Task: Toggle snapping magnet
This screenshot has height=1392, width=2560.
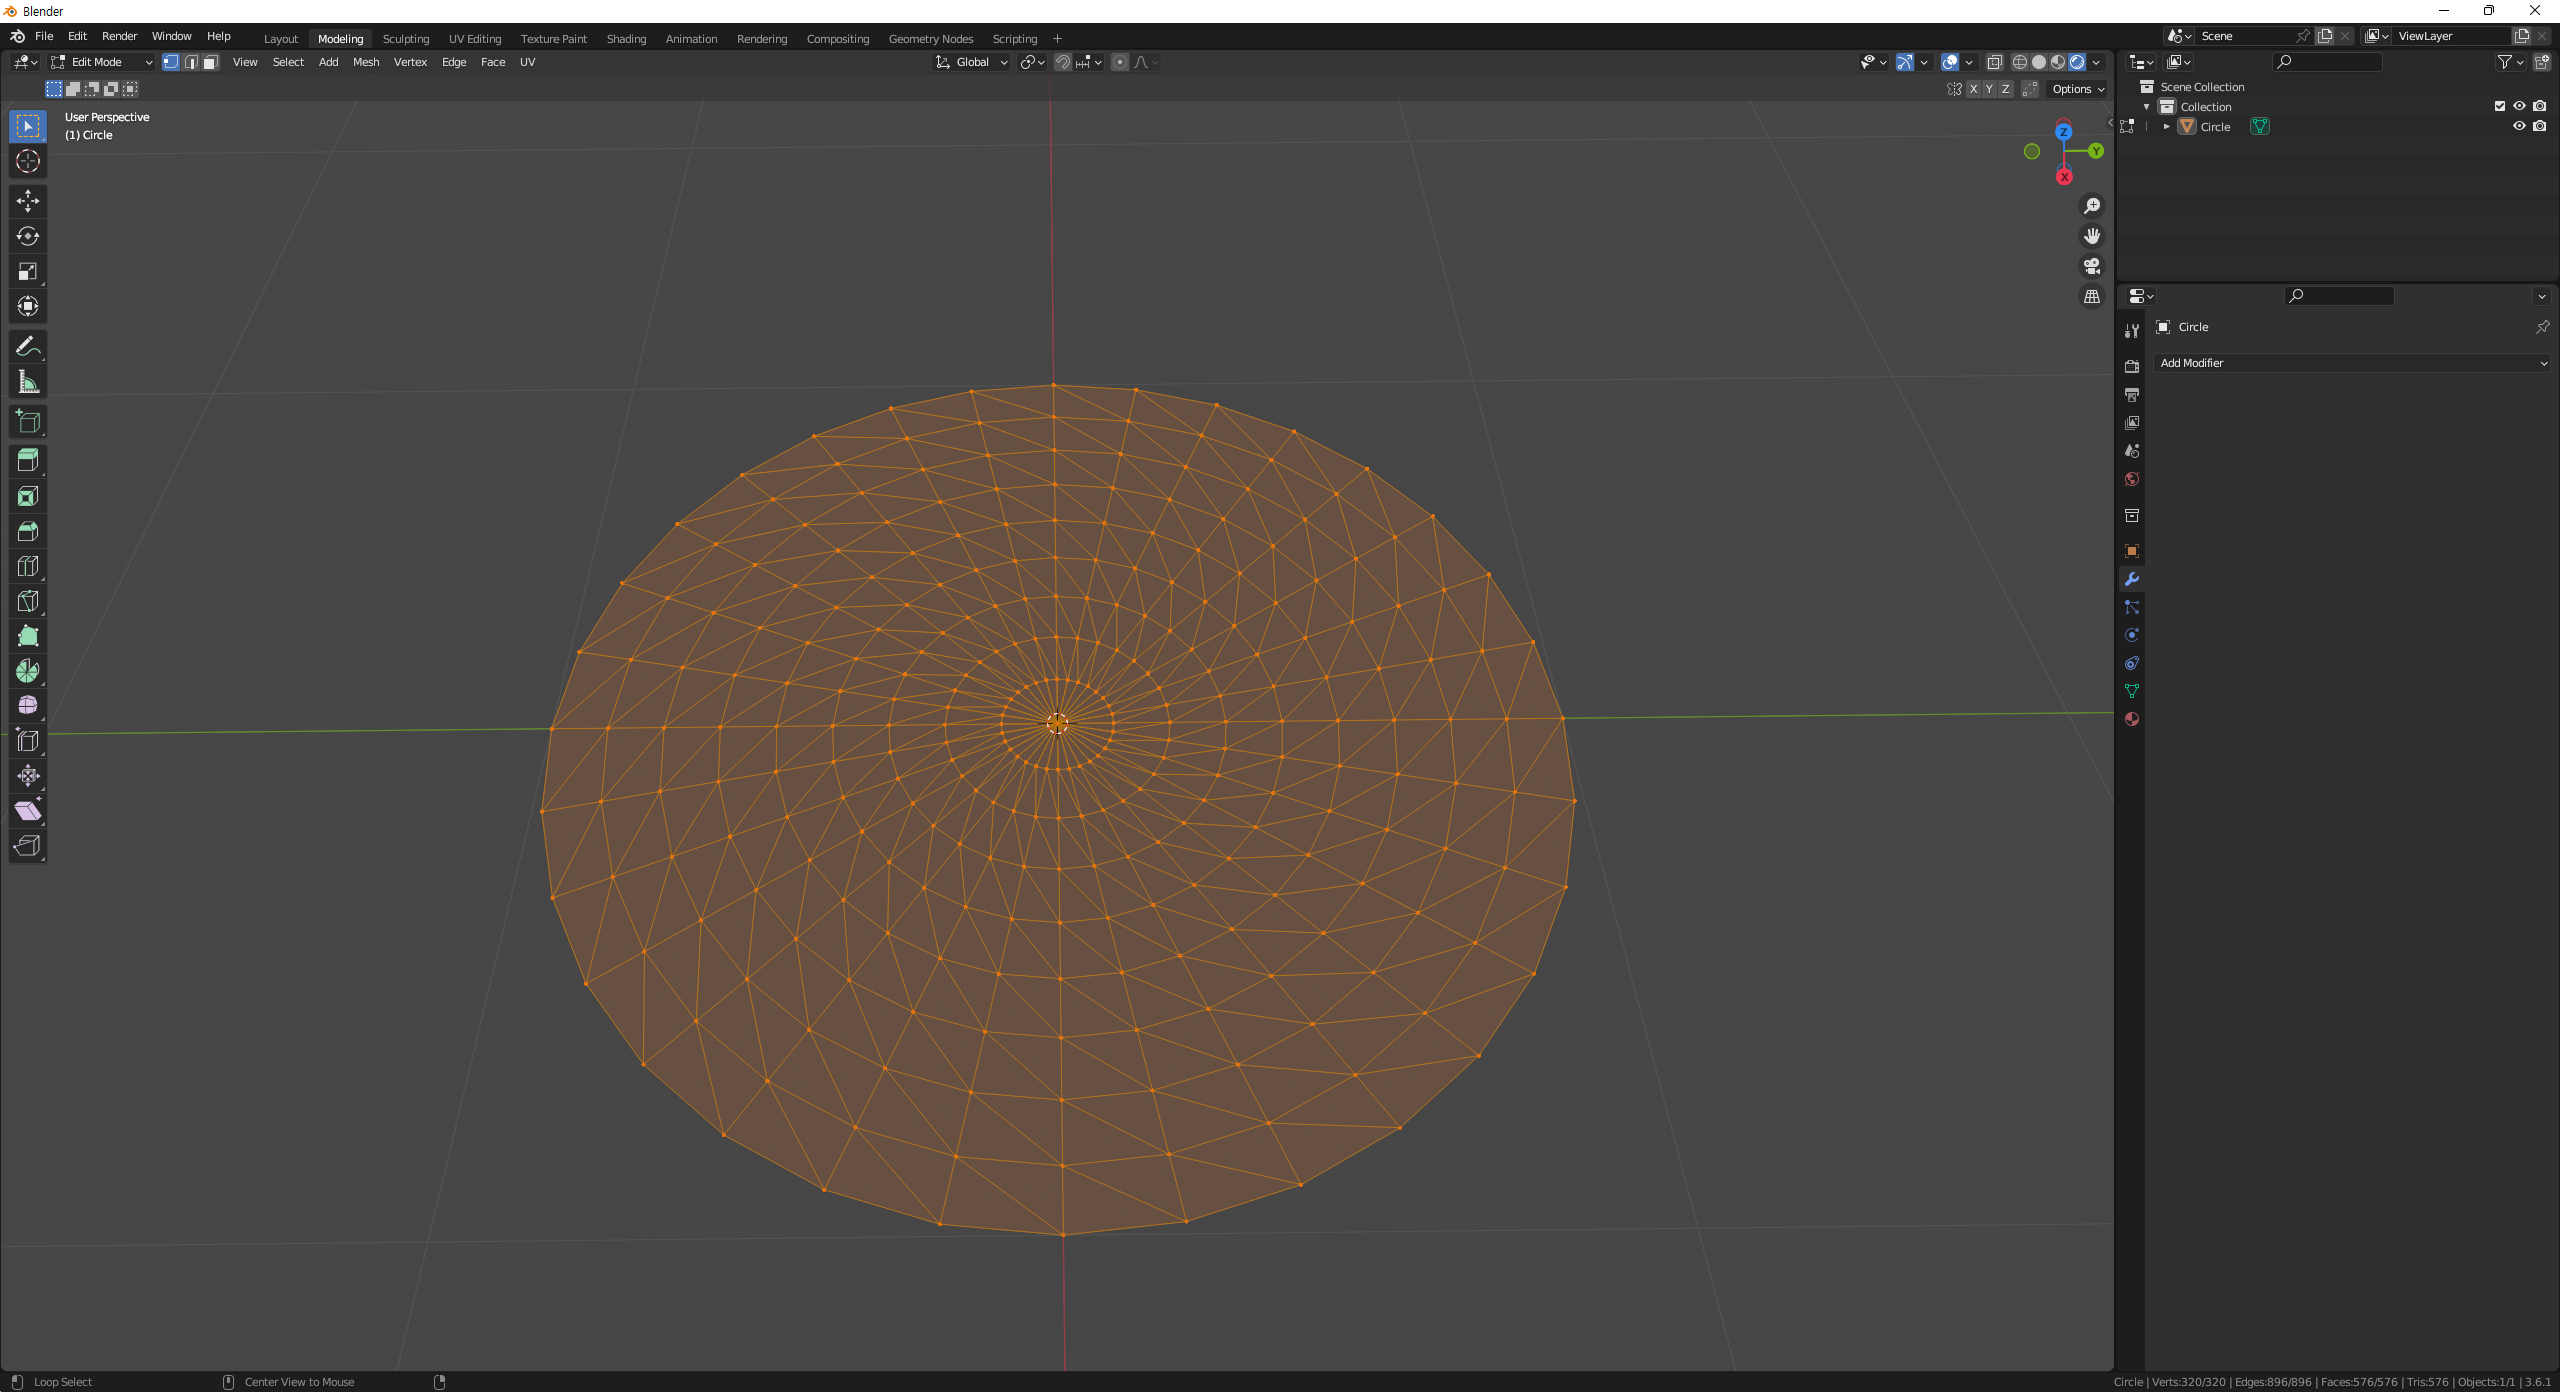Action: 1063,62
